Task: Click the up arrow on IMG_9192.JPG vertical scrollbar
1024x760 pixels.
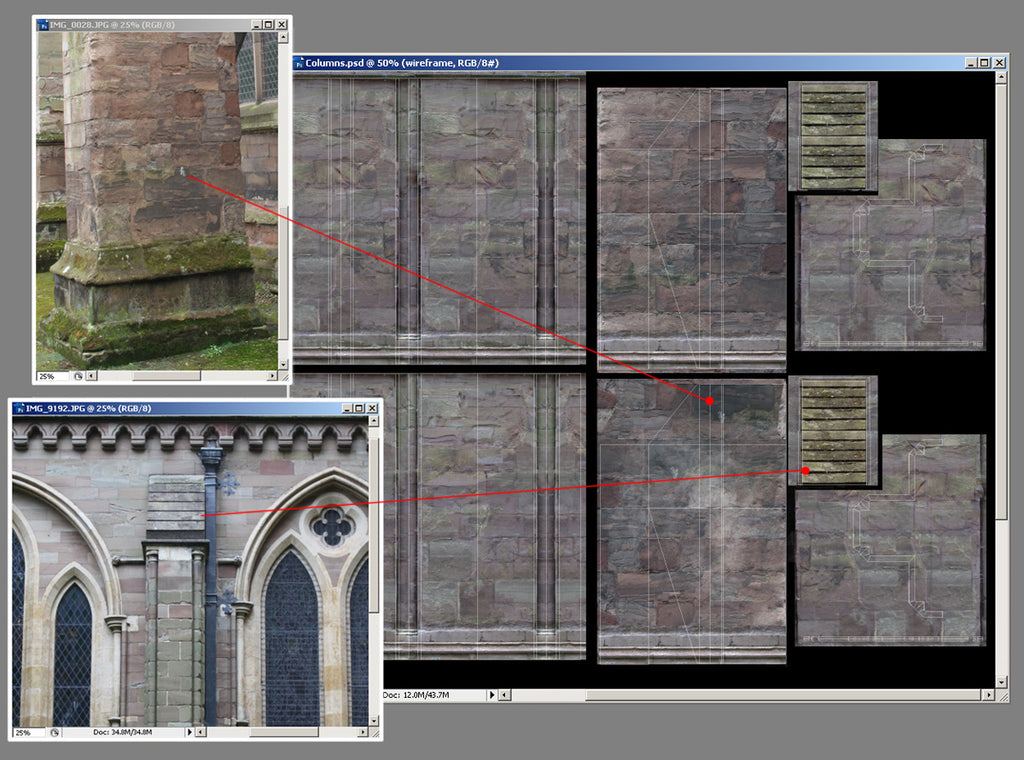Action: coord(374,420)
